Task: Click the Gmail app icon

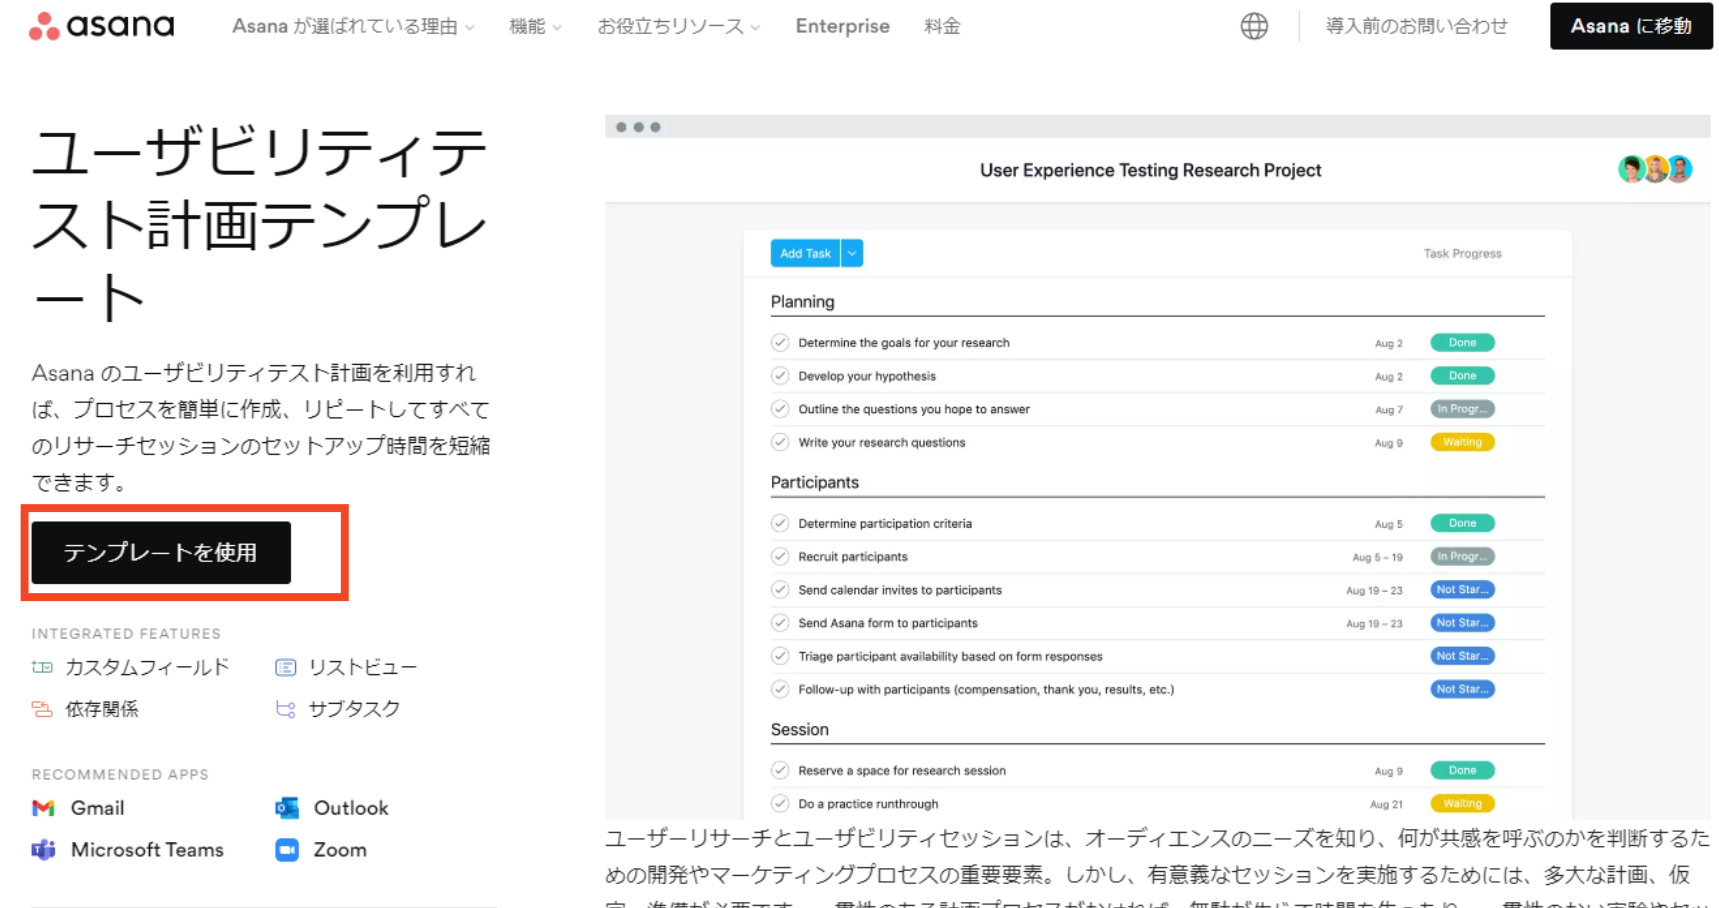Action: [43, 808]
